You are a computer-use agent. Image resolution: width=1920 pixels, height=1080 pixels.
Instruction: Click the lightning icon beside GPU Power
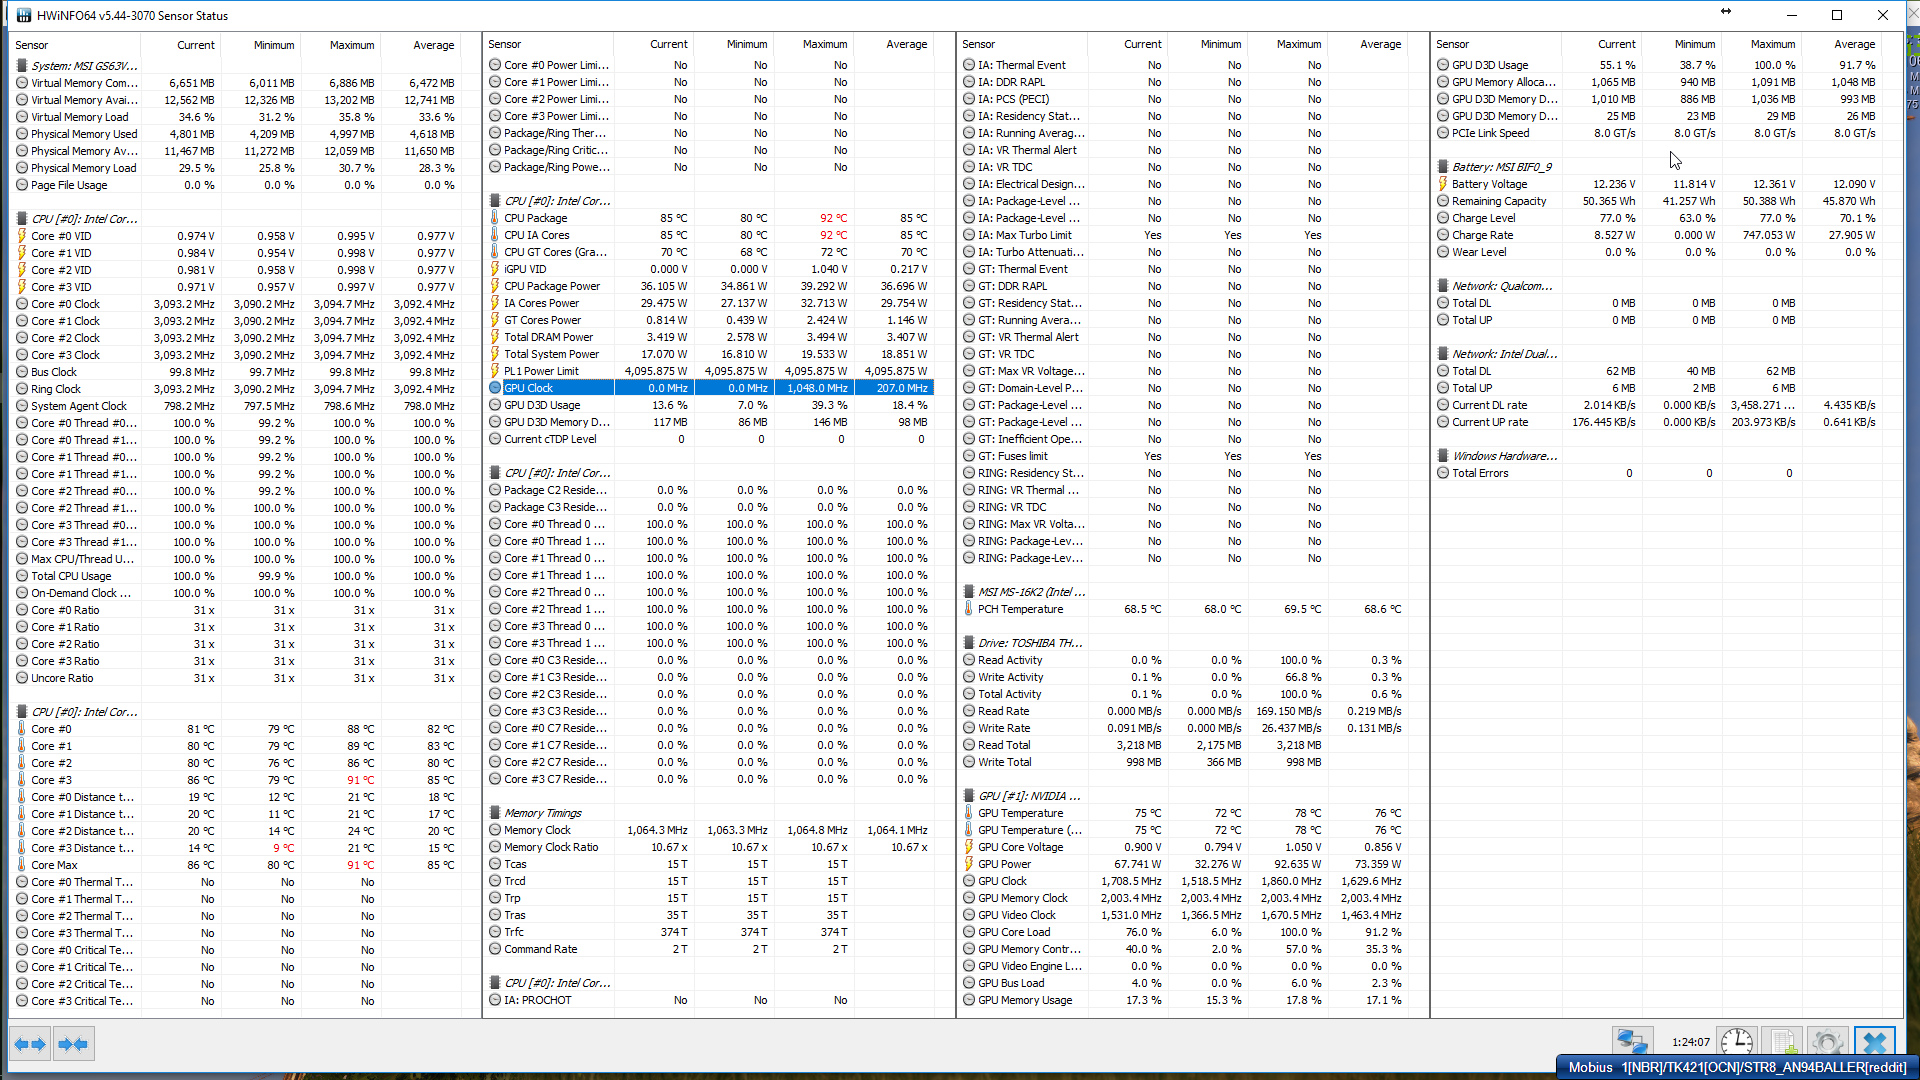click(x=969, y=864)
